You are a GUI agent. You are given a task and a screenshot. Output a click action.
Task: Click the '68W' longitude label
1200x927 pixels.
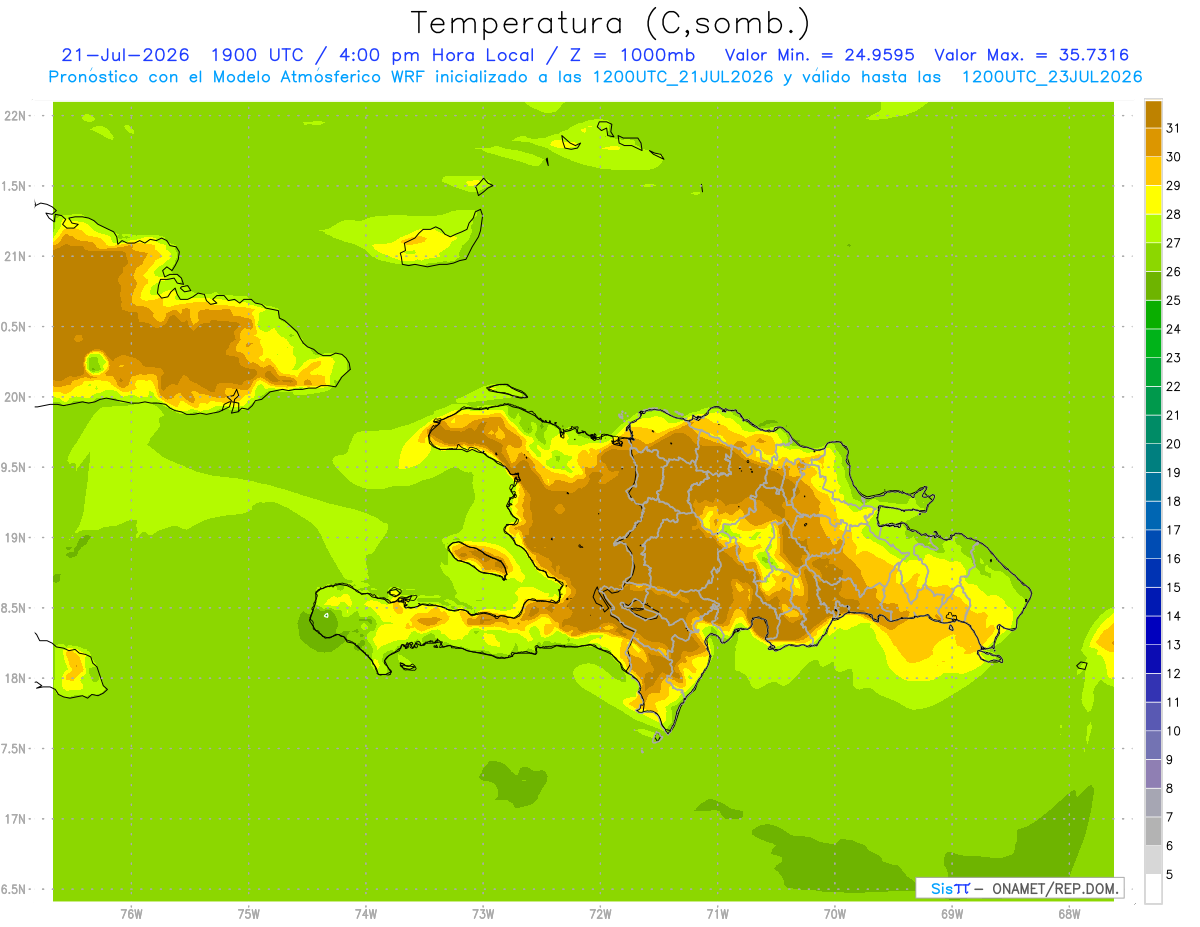pos(1069,914)
